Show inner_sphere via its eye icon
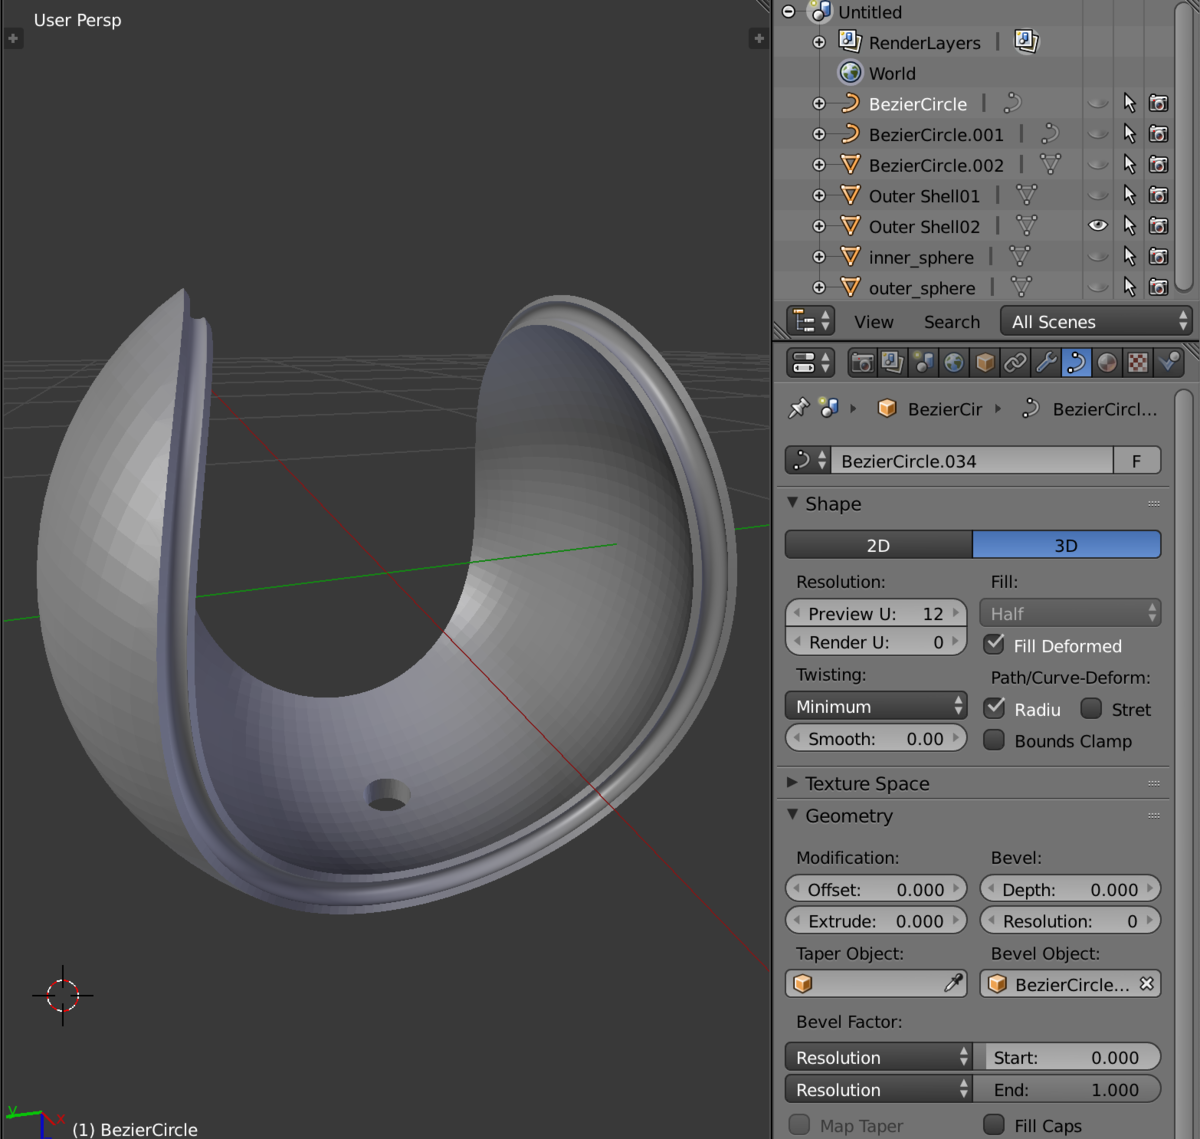This screenshot has height=1139, width=1200. pos(1098,257)
